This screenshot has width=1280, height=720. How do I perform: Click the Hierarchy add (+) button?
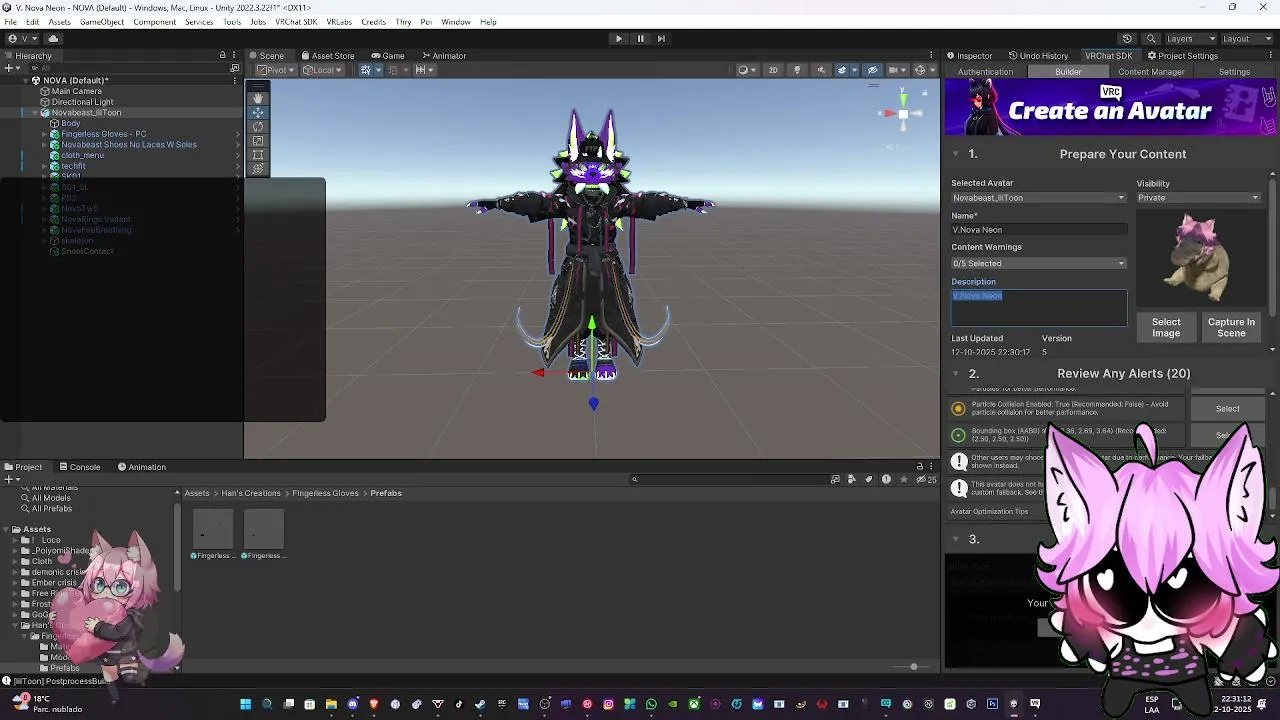(10, 69)
